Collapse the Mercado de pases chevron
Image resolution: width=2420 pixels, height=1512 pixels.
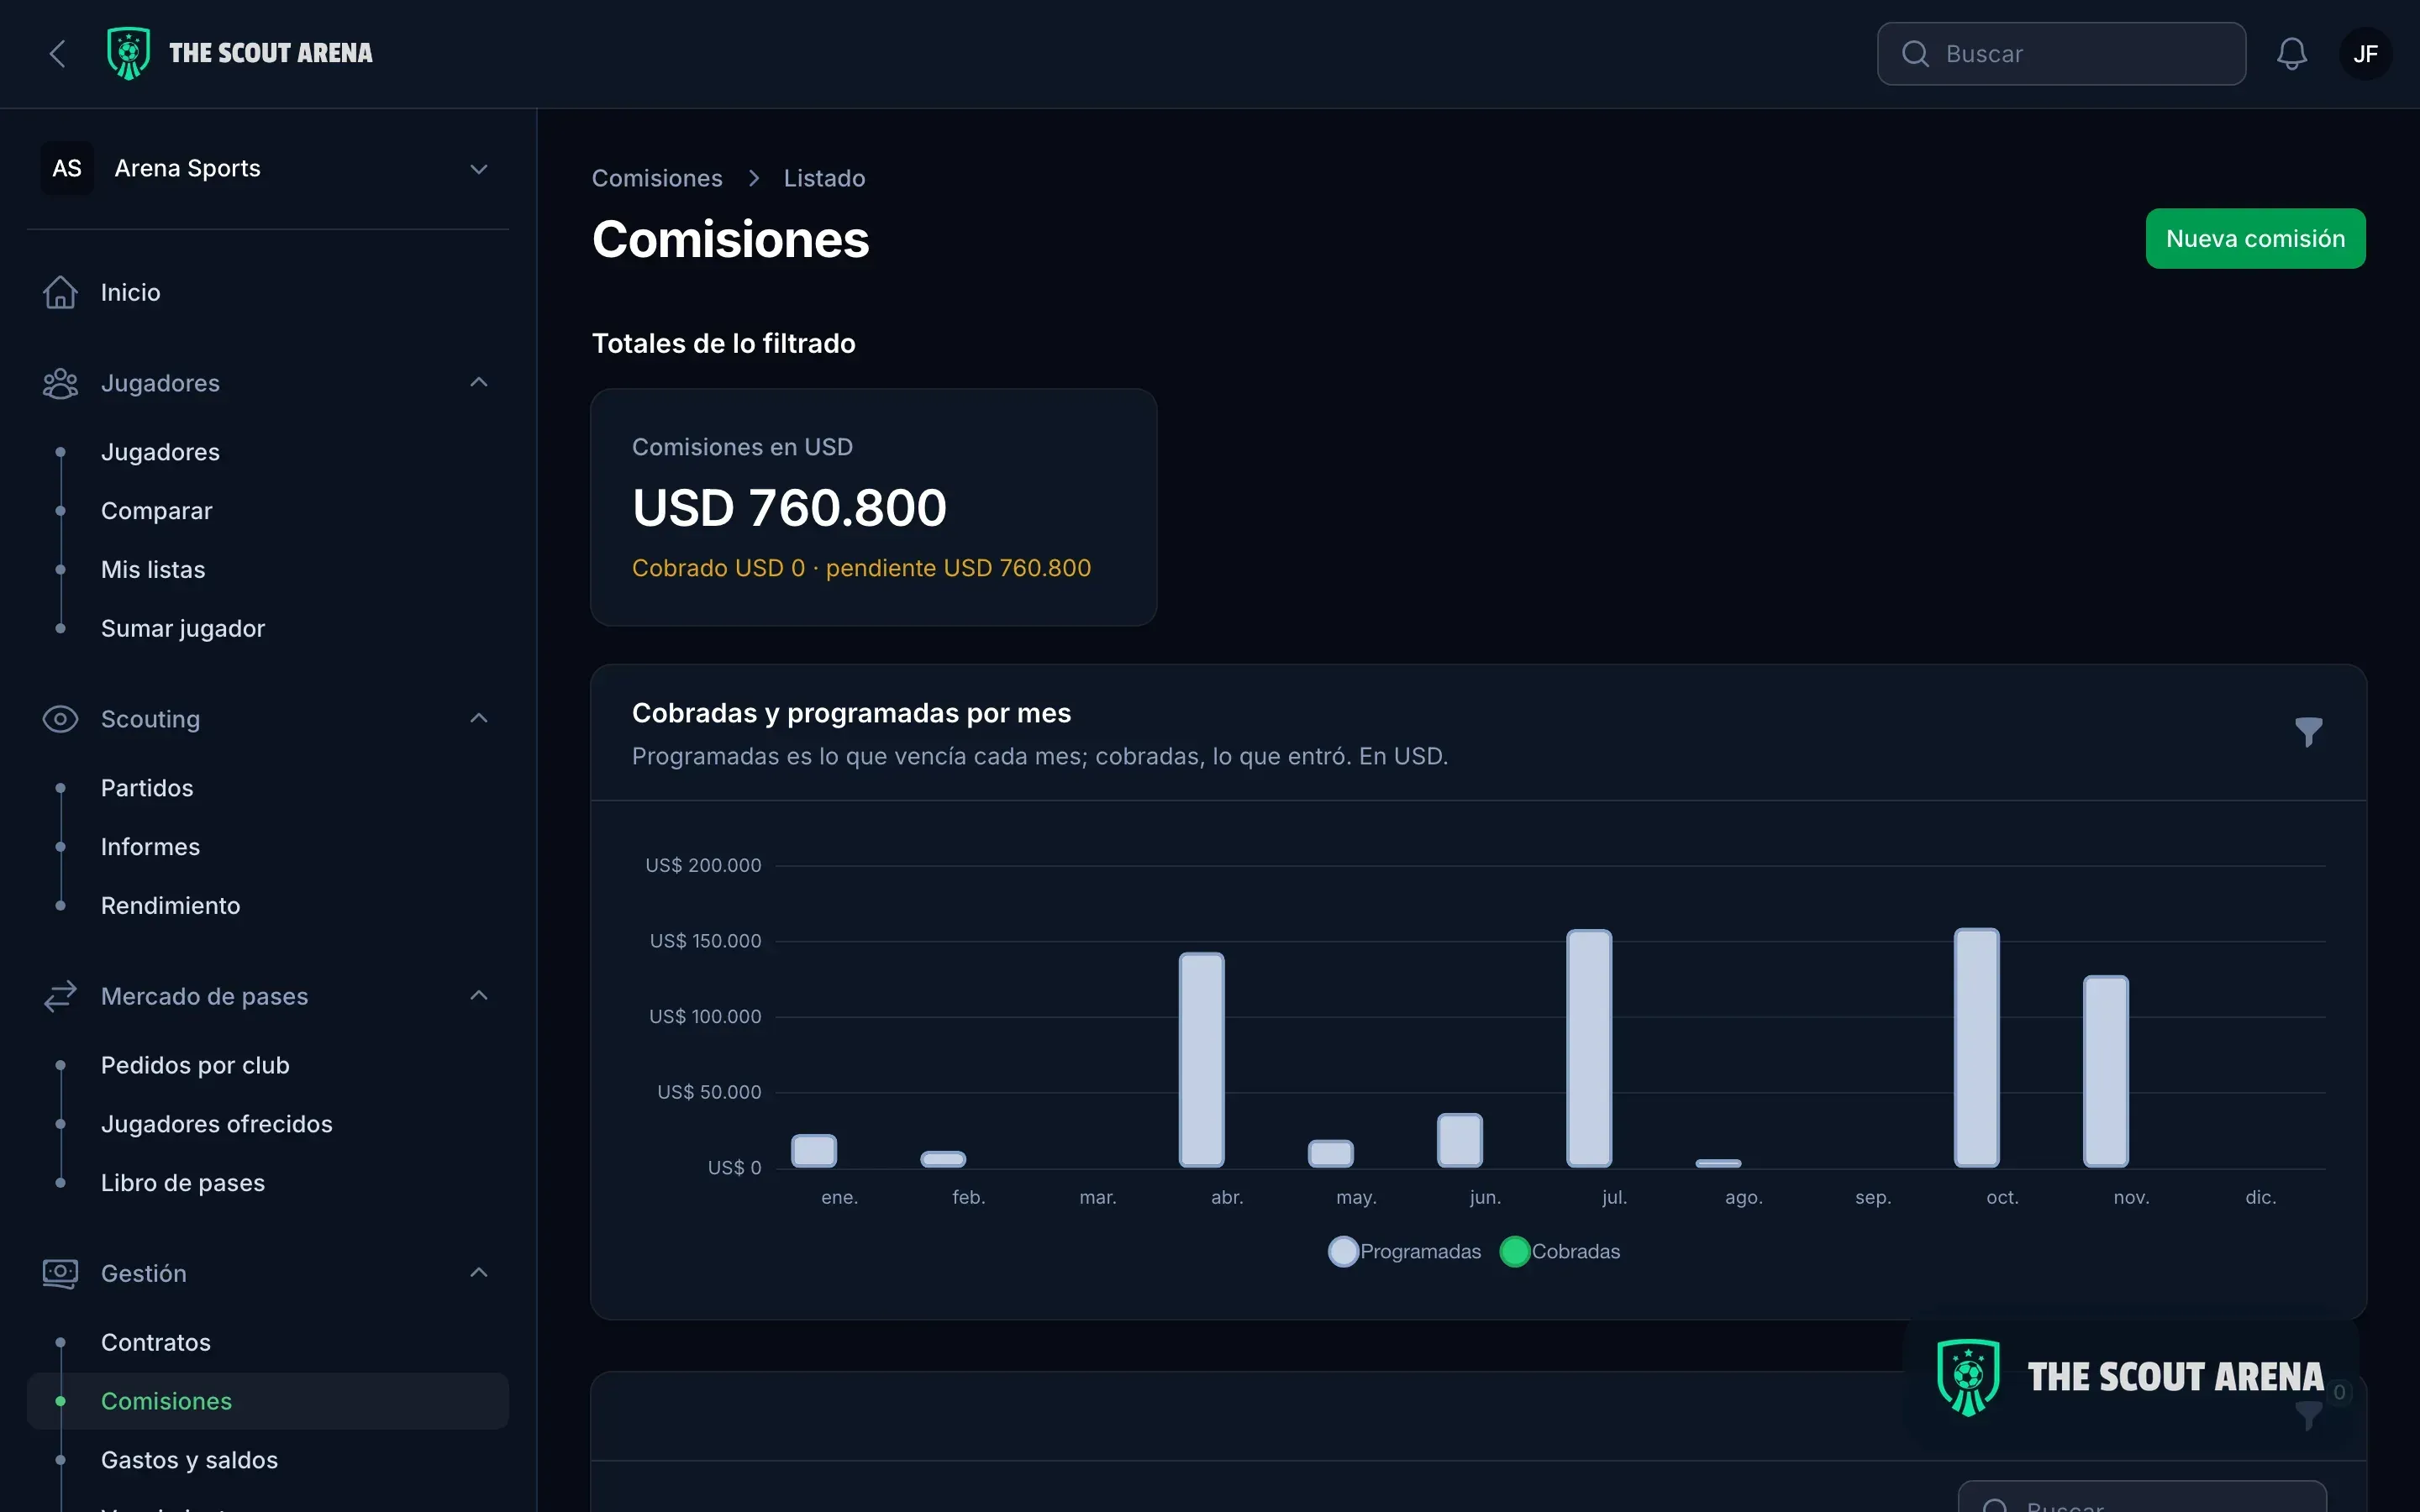(x=479, y=995)
